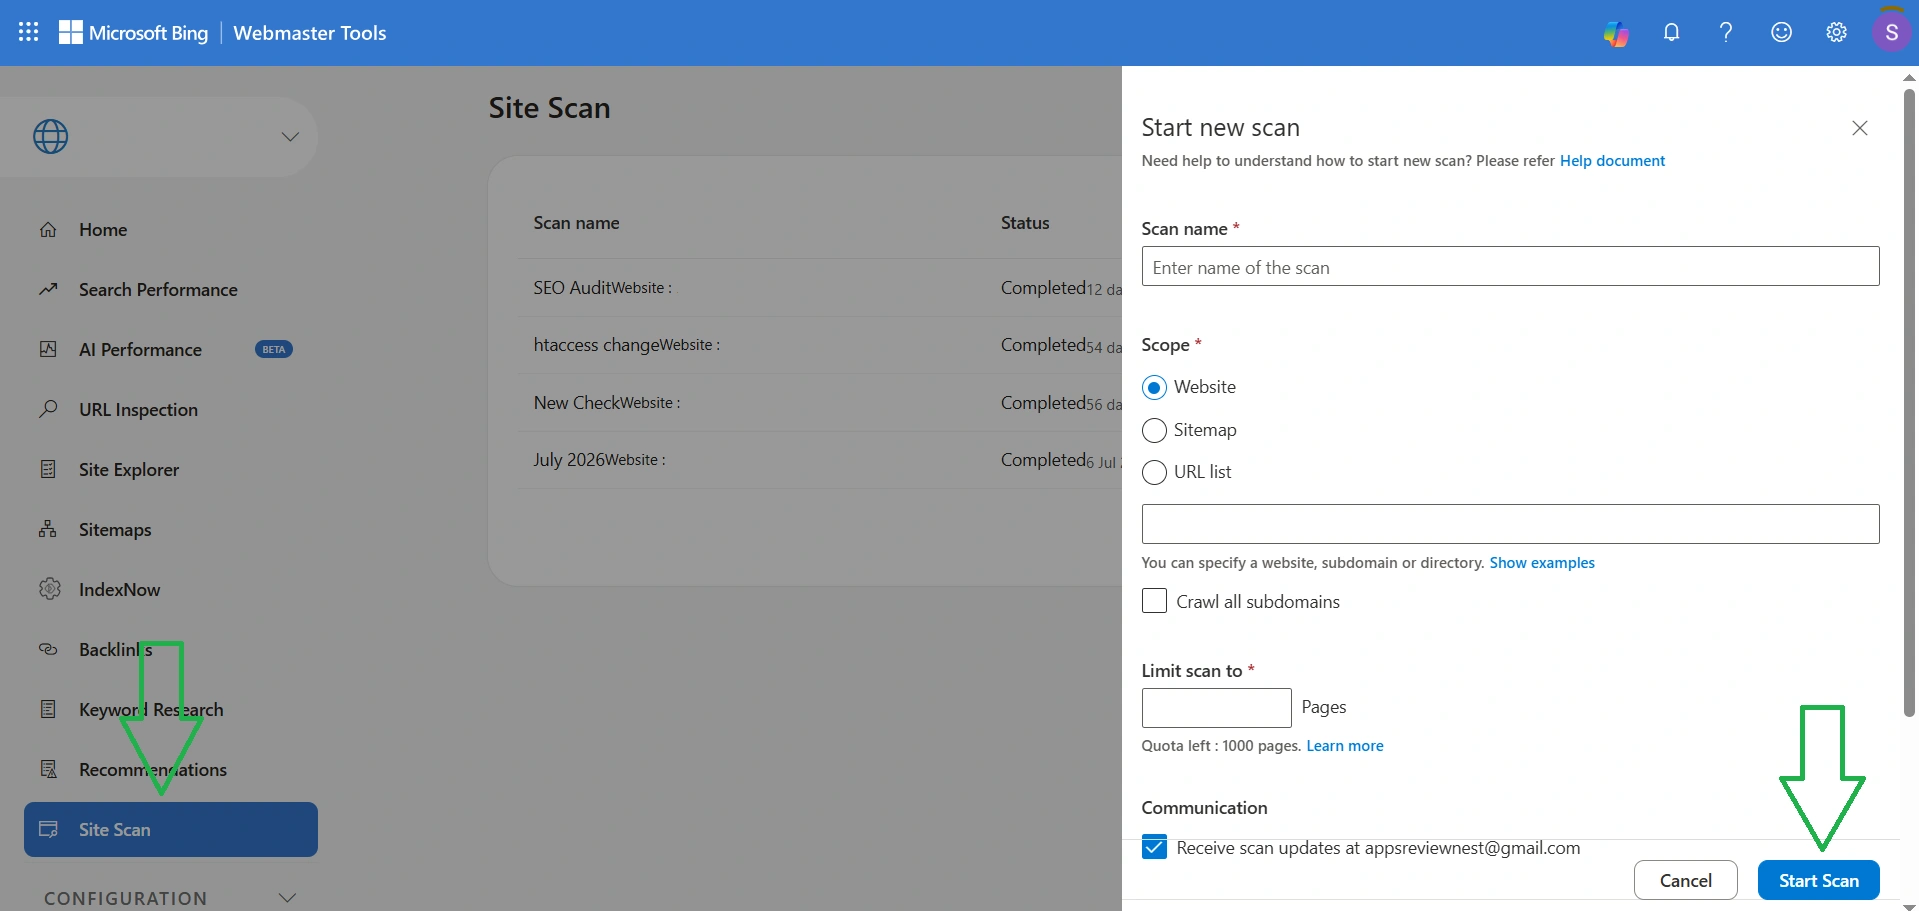The image size is (1919, 911).
Task: Click the Cancel button
Action: point(1686,880)
